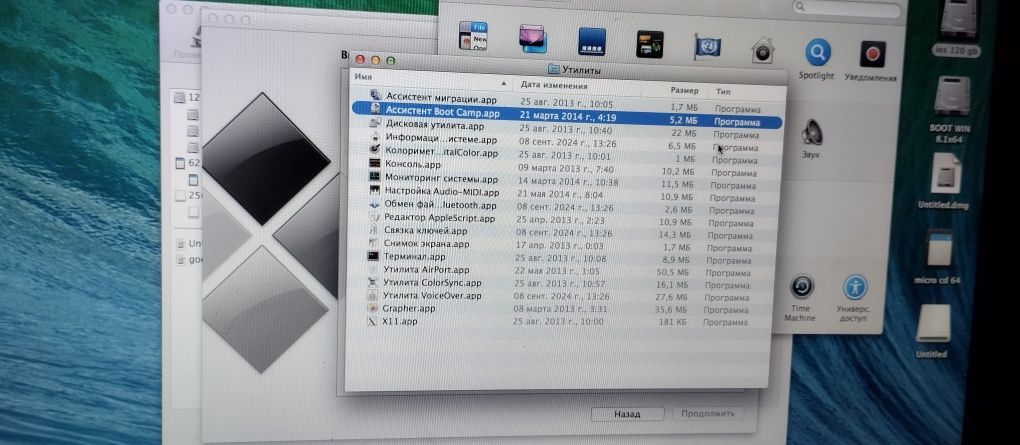
Task: Click the Информаци...истеме.app icon in the list
Action: [375, 137]
